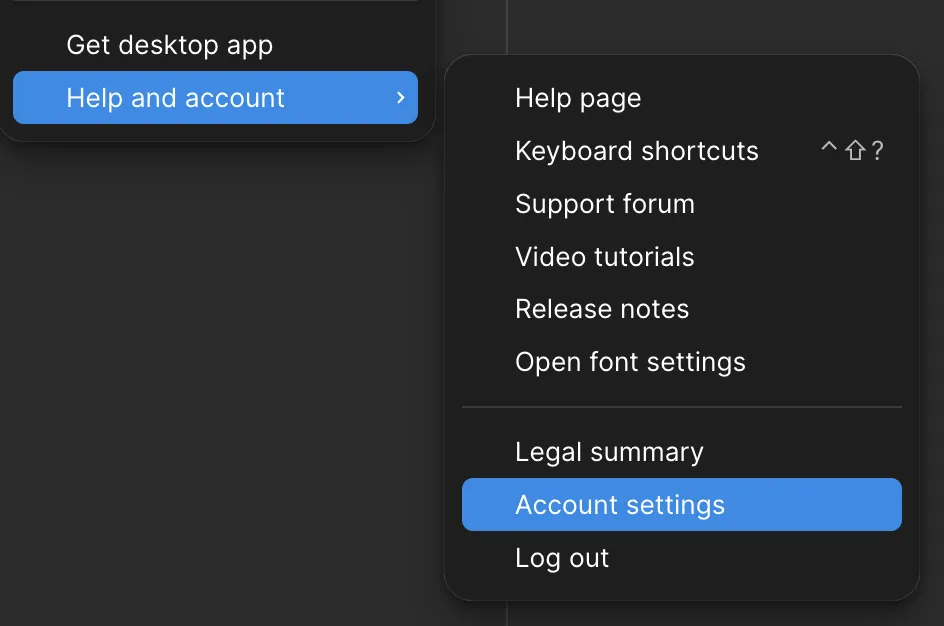
Task: Click the vertical panel divider below the submenu
Action: (x=507, y=614)
